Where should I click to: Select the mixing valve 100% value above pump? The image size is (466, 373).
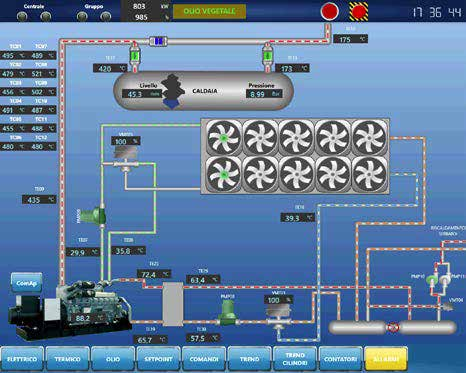[126, 141]
